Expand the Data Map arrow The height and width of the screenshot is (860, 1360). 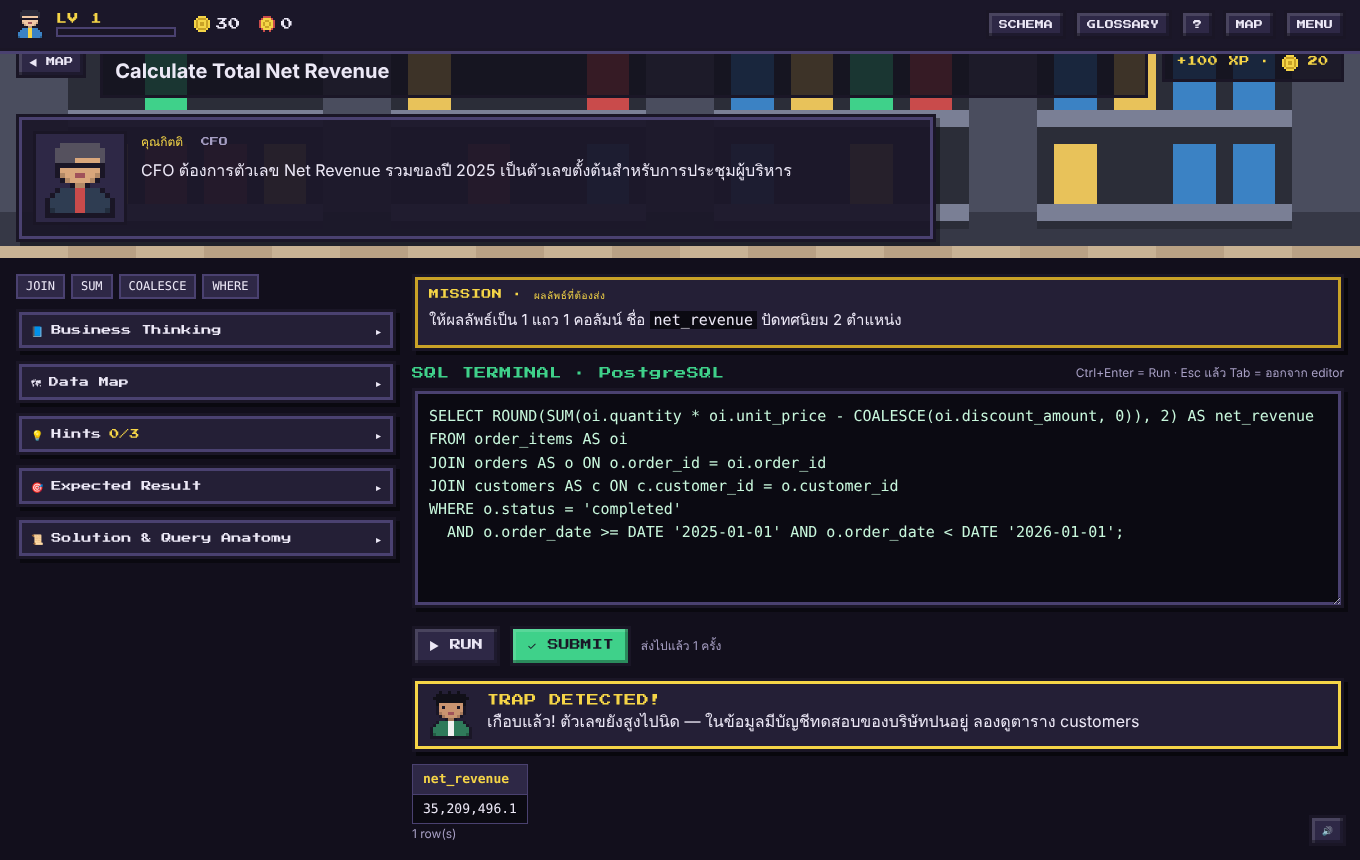tap(378, 383)
